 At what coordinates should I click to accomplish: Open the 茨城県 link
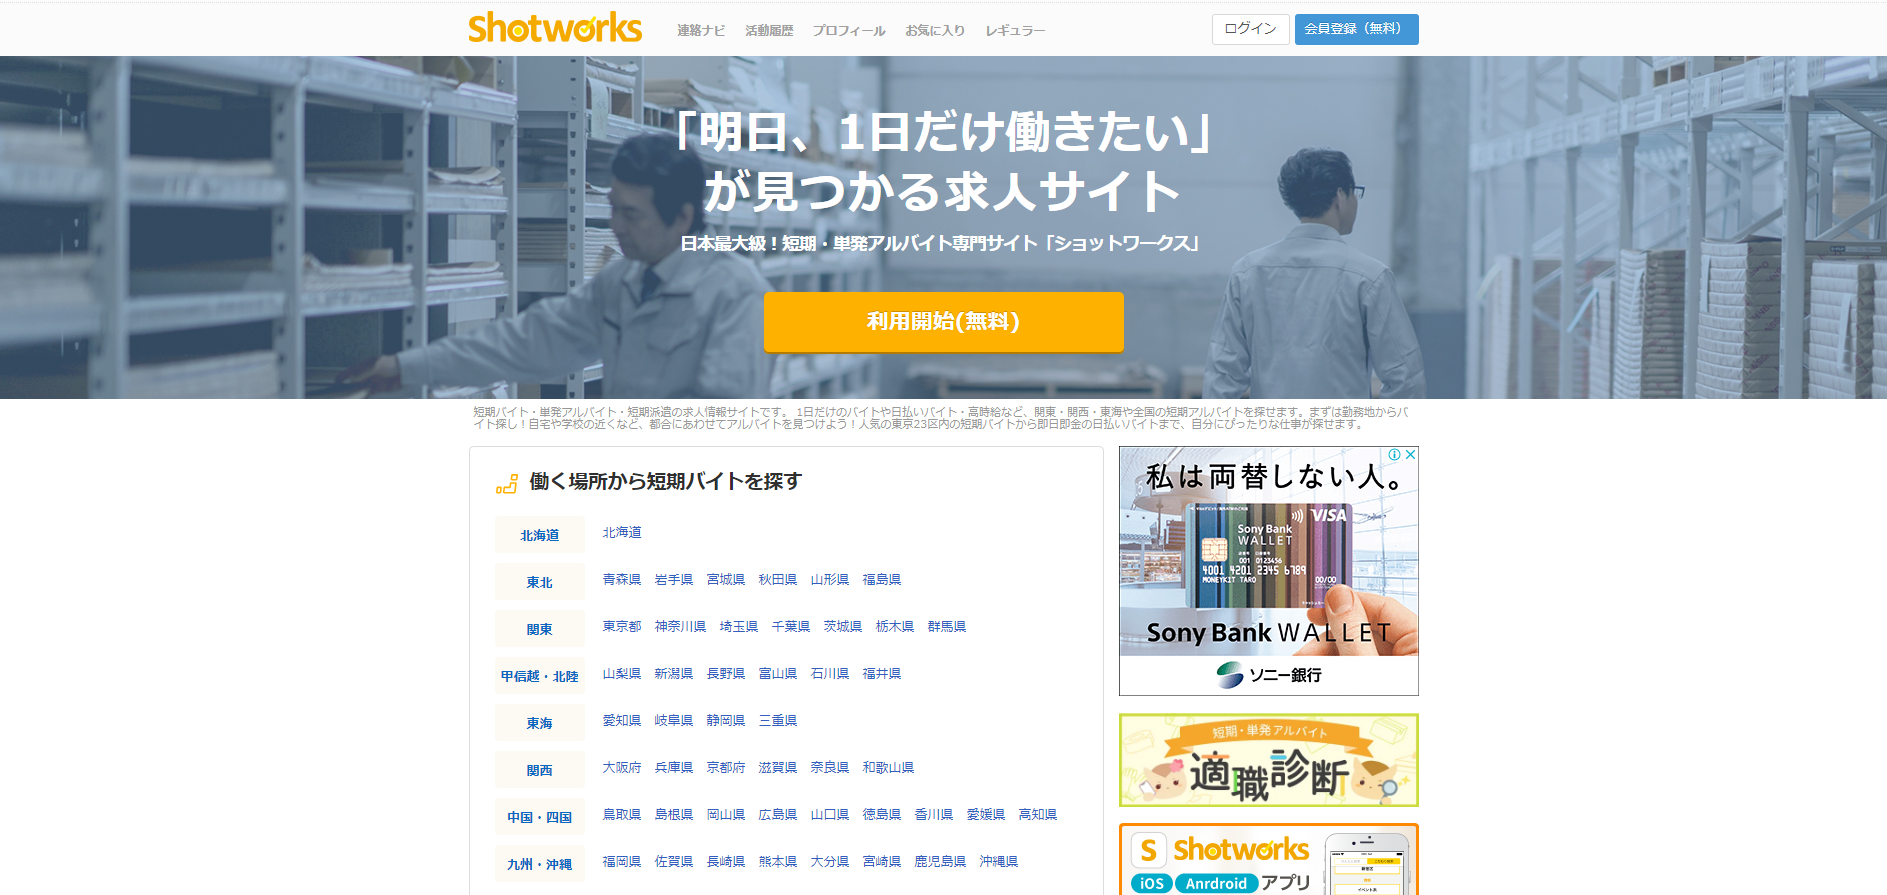click(843, 626)
